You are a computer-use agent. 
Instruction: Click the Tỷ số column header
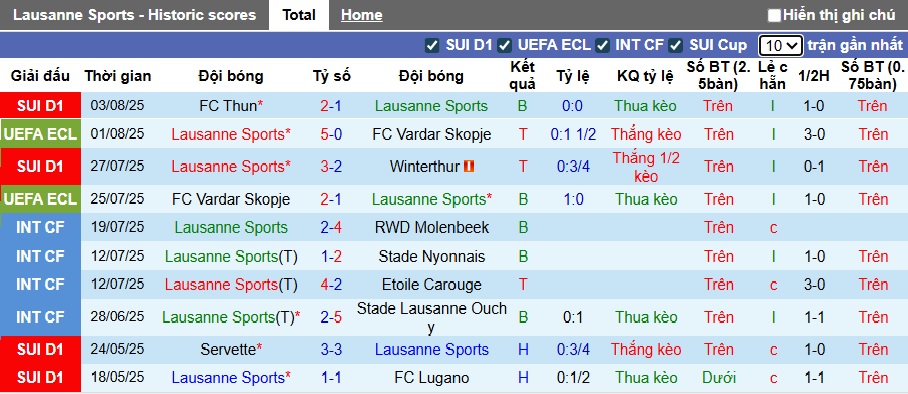pos(331,76)
